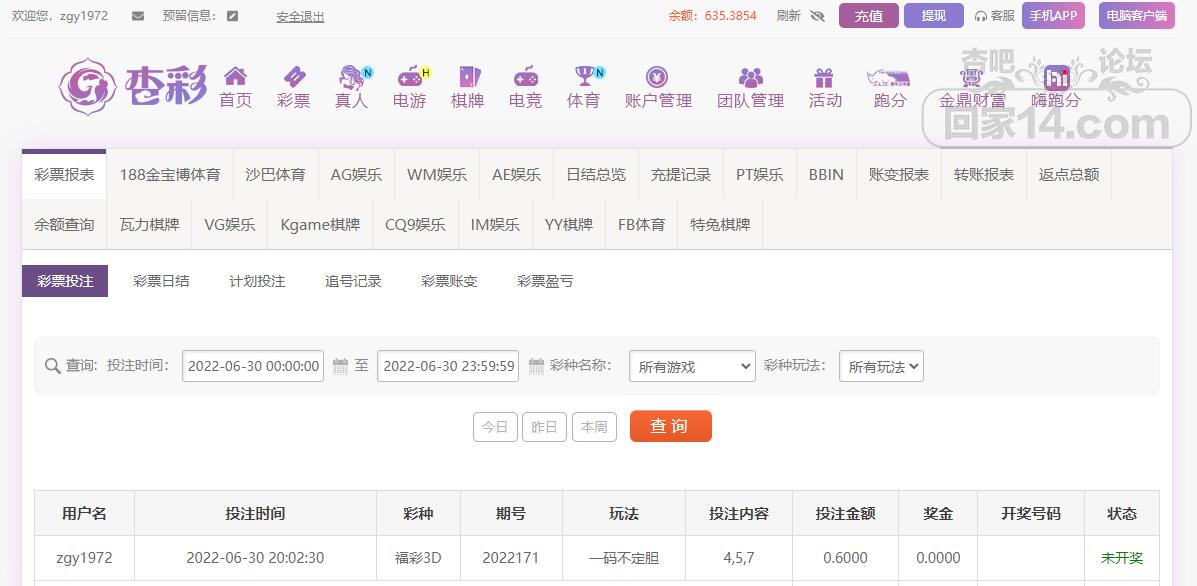Click the home icon in navigation
1197x586 pixels.
pyautogui.click(x=235, y=77)
